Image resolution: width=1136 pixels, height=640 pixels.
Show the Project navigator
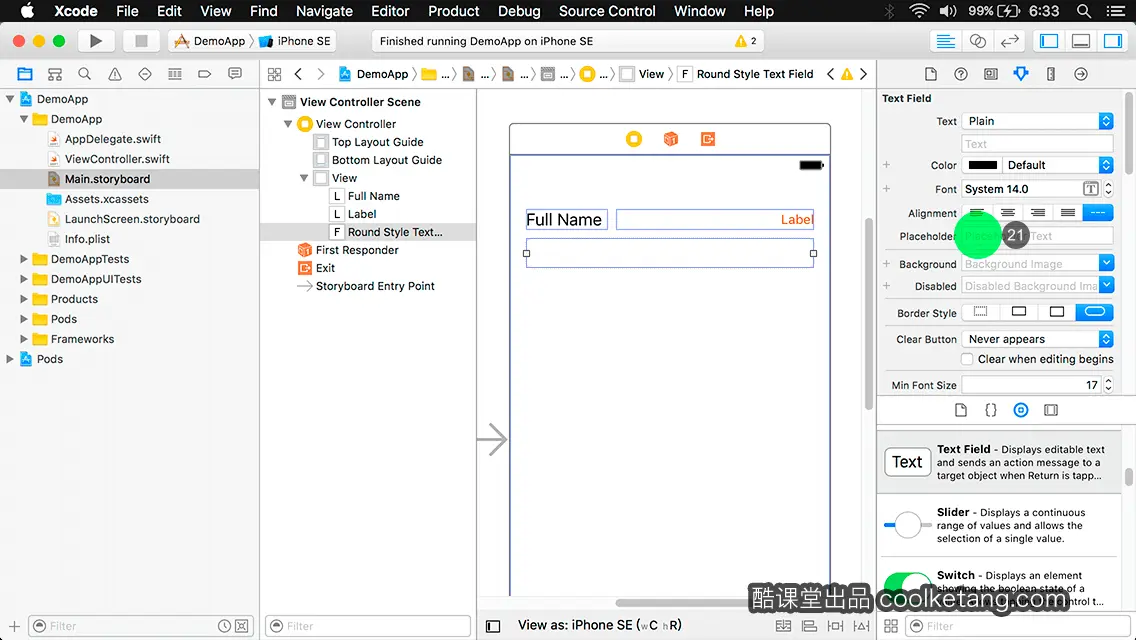click(25, 74)
